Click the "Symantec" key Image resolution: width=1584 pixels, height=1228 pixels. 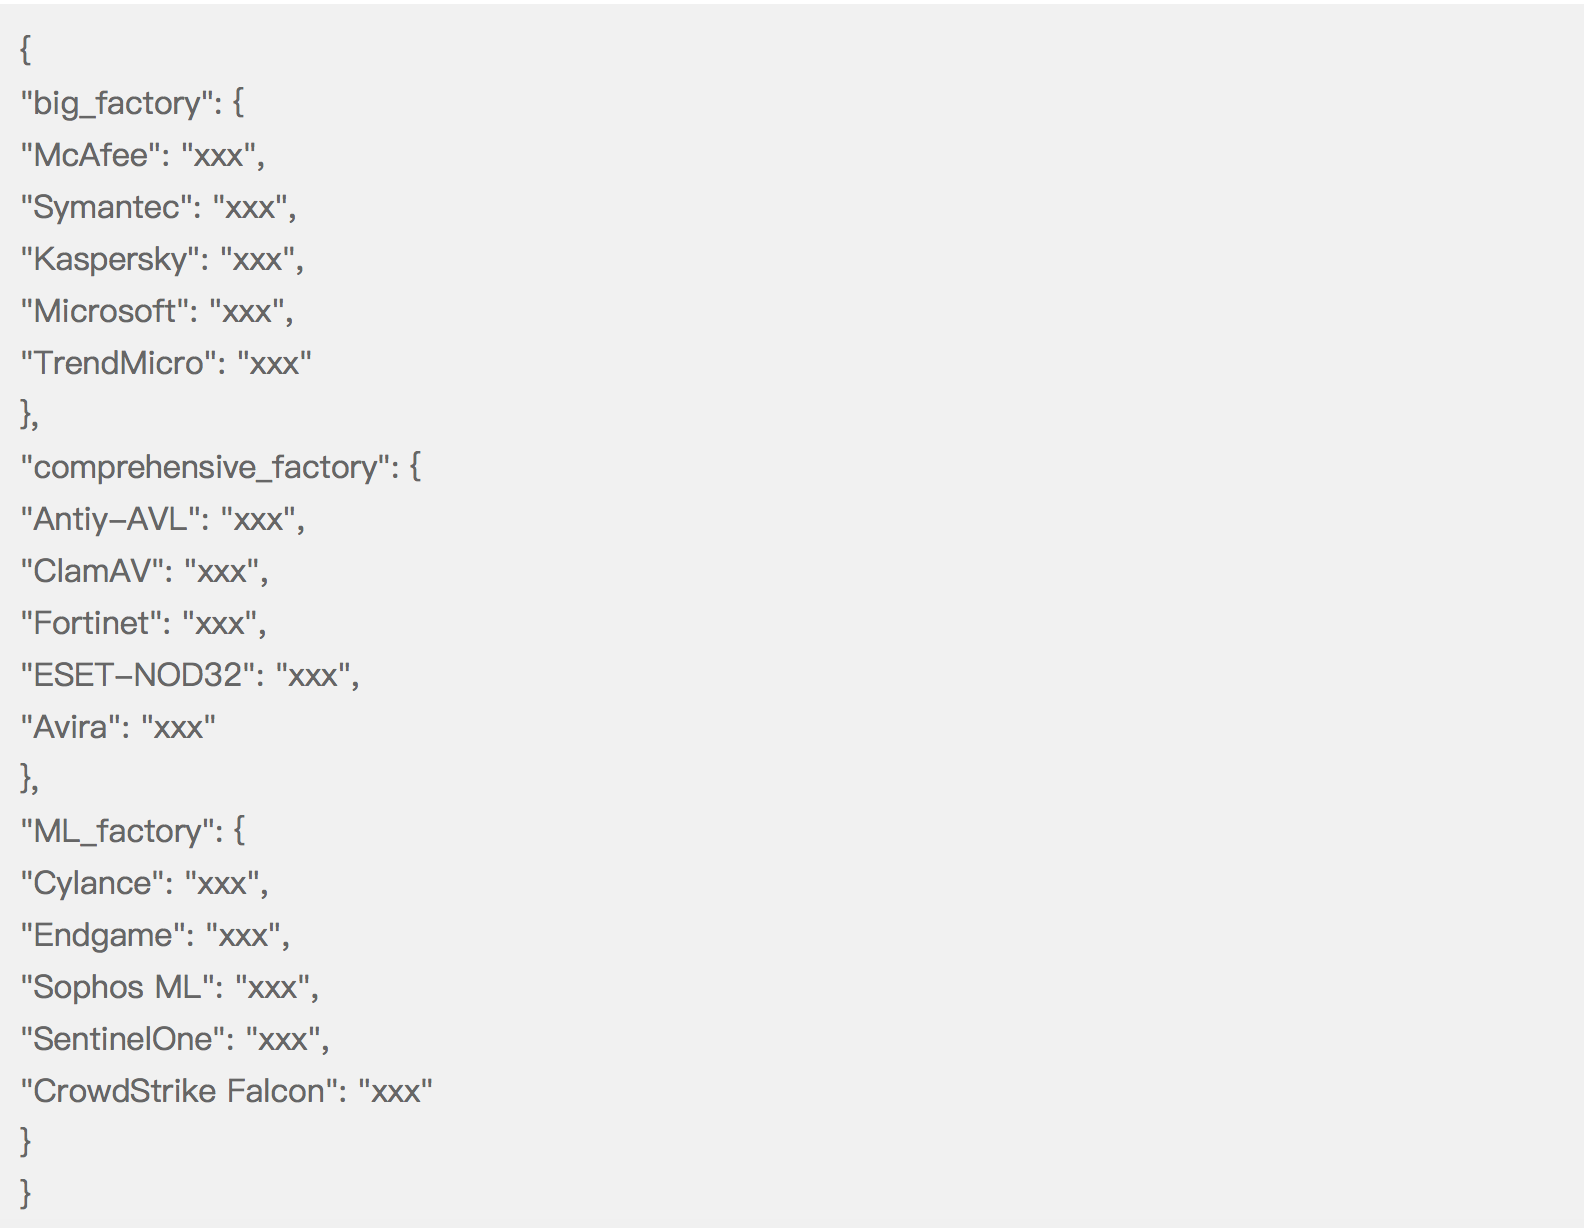point(107,208)
